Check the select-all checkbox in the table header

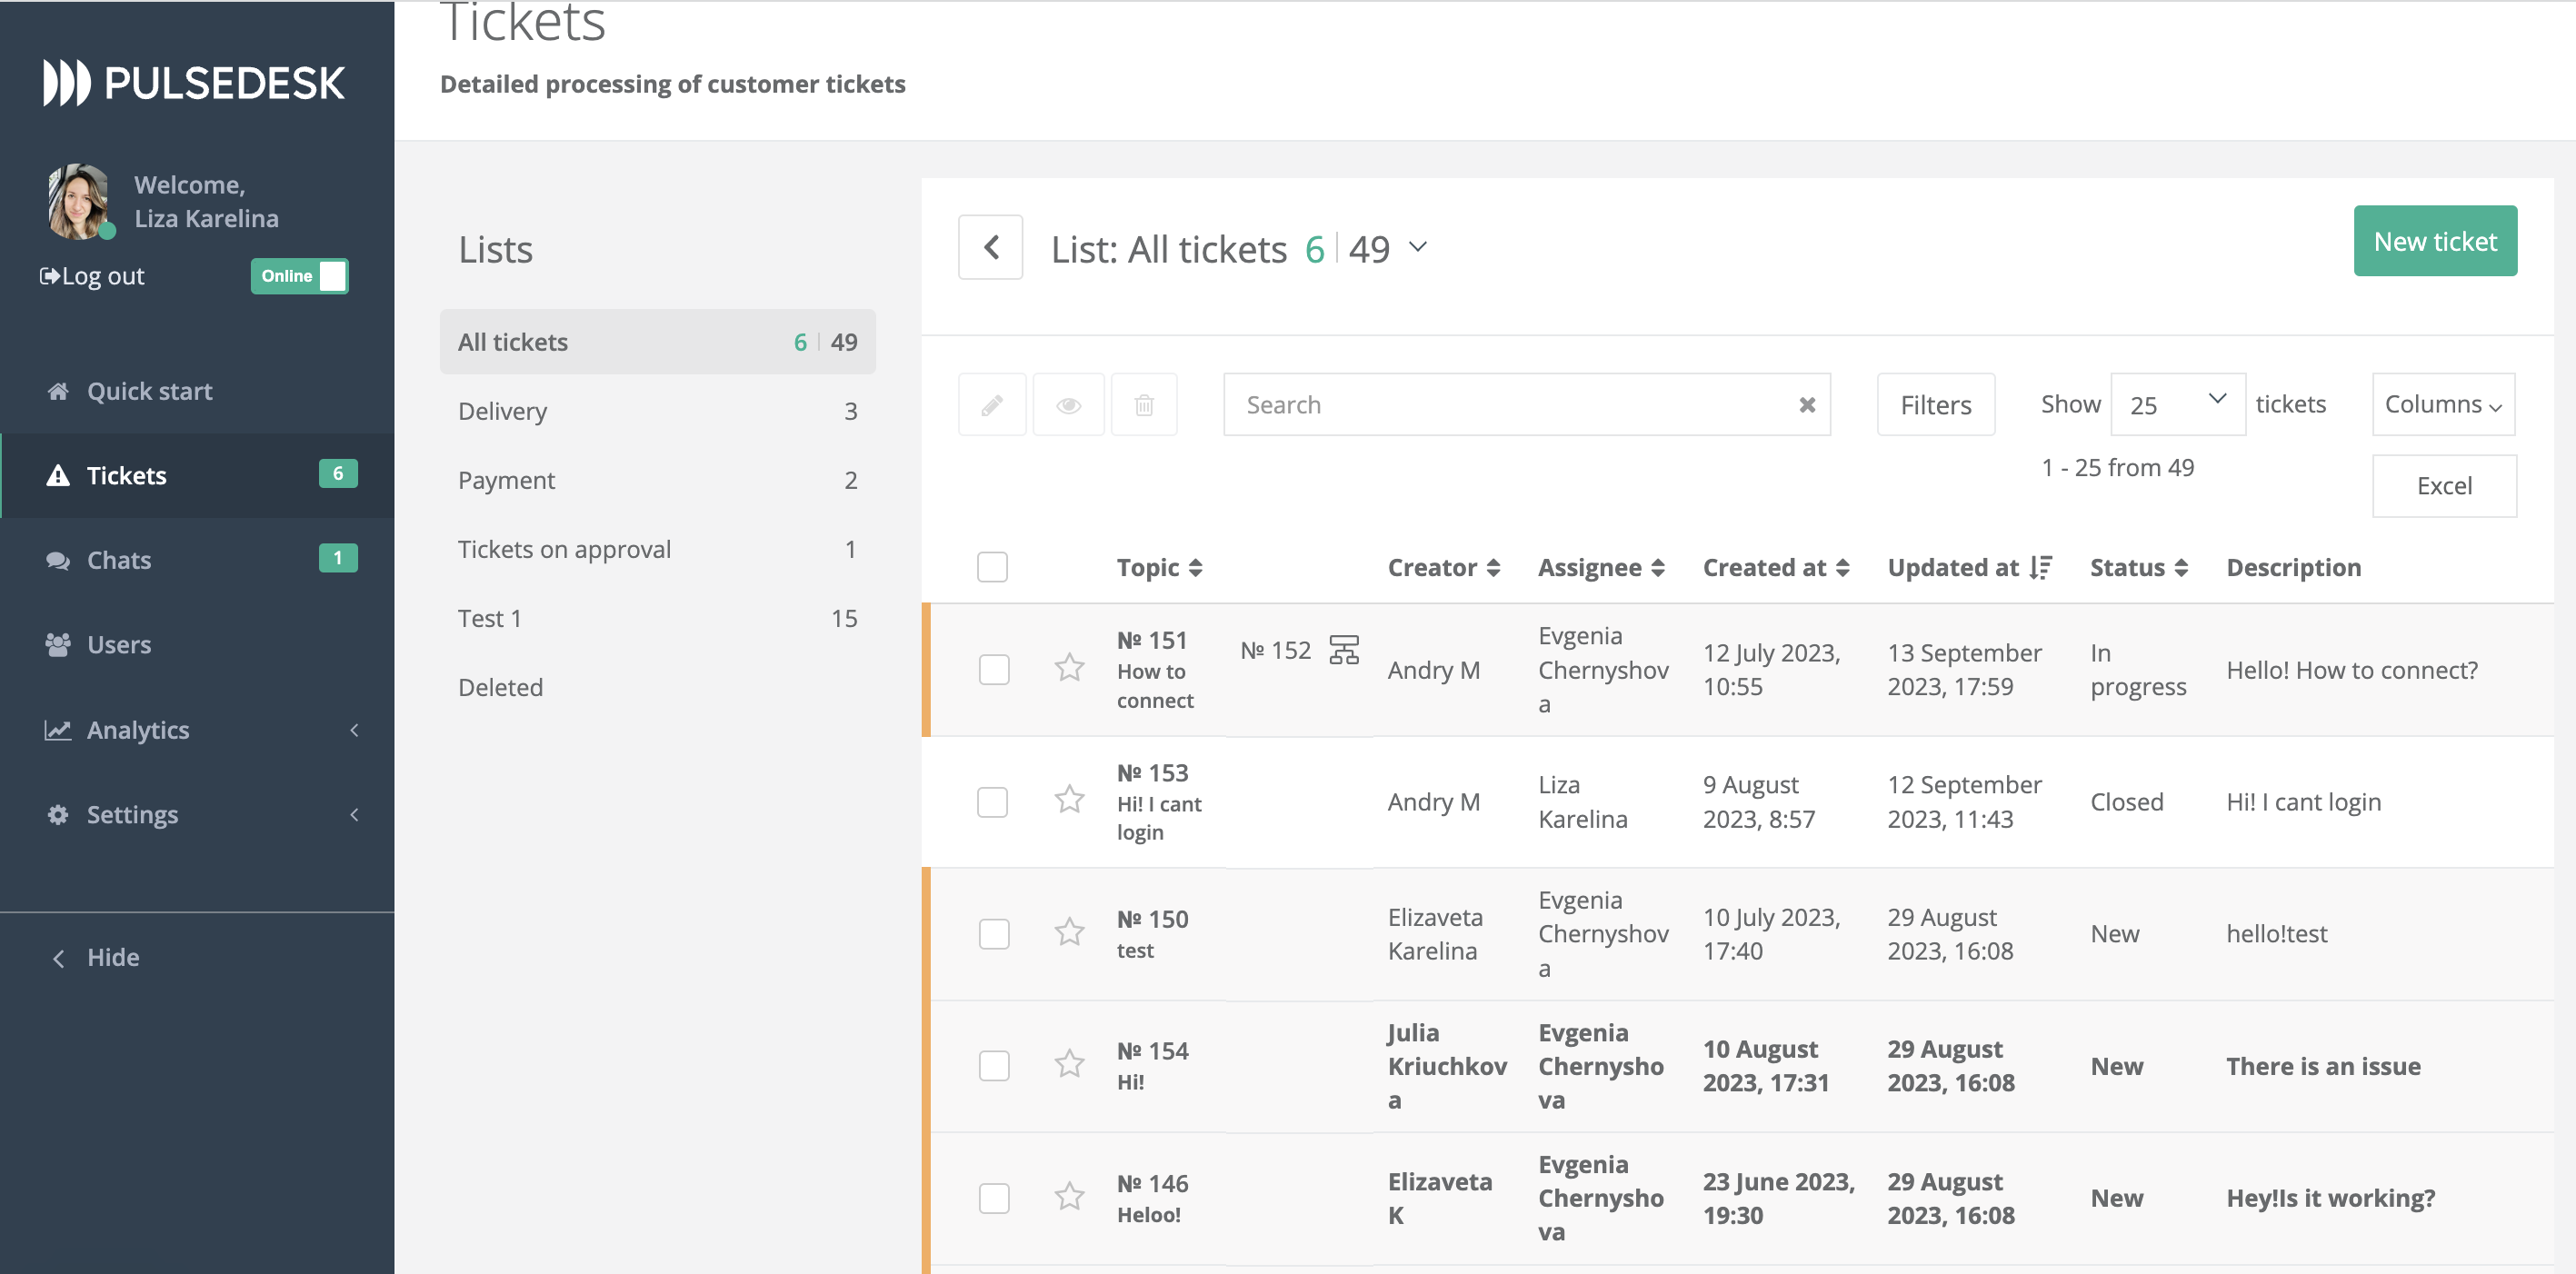pyautogui.click(x=992, y=567)
